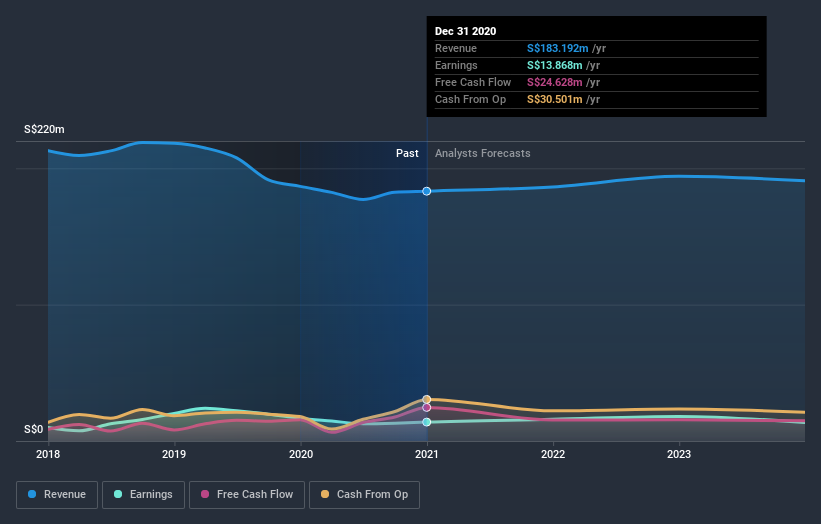Viewport: 821px width, 524px height.
Task: Toggle the Revenue legend button
Action: coord(57,495)
